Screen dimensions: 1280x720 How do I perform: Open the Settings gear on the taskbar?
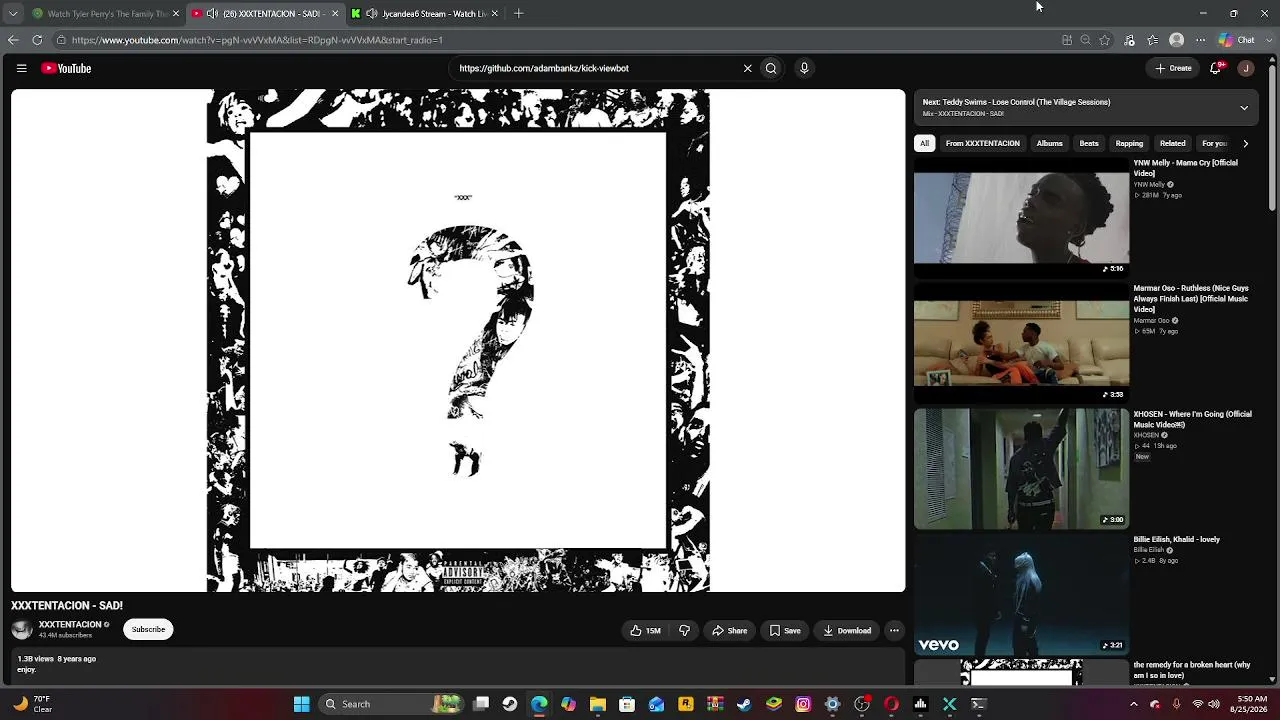click(832, 704)
